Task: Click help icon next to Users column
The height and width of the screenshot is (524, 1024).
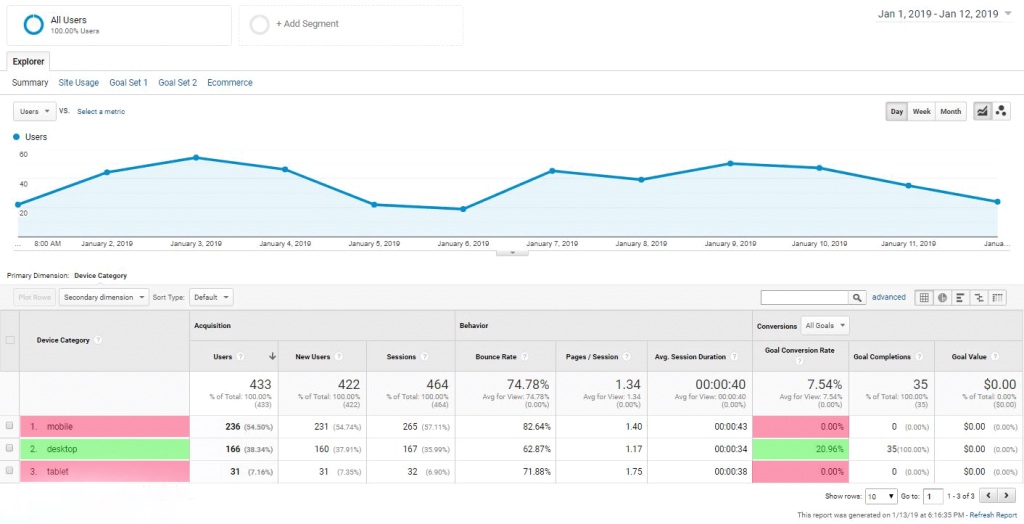Action: [240, 357]
